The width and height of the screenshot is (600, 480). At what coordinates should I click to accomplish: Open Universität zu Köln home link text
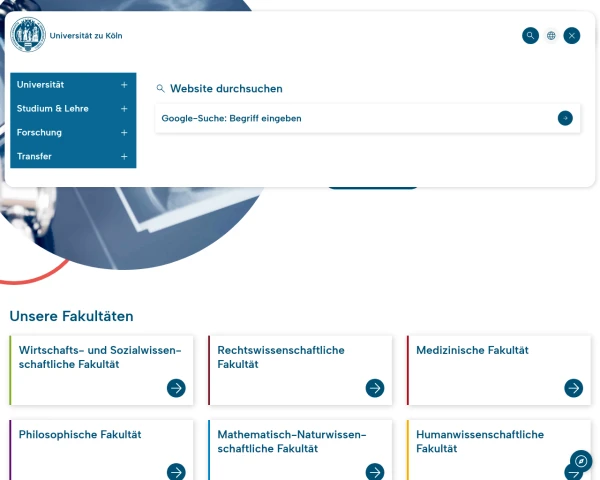[x=86, y=36]
